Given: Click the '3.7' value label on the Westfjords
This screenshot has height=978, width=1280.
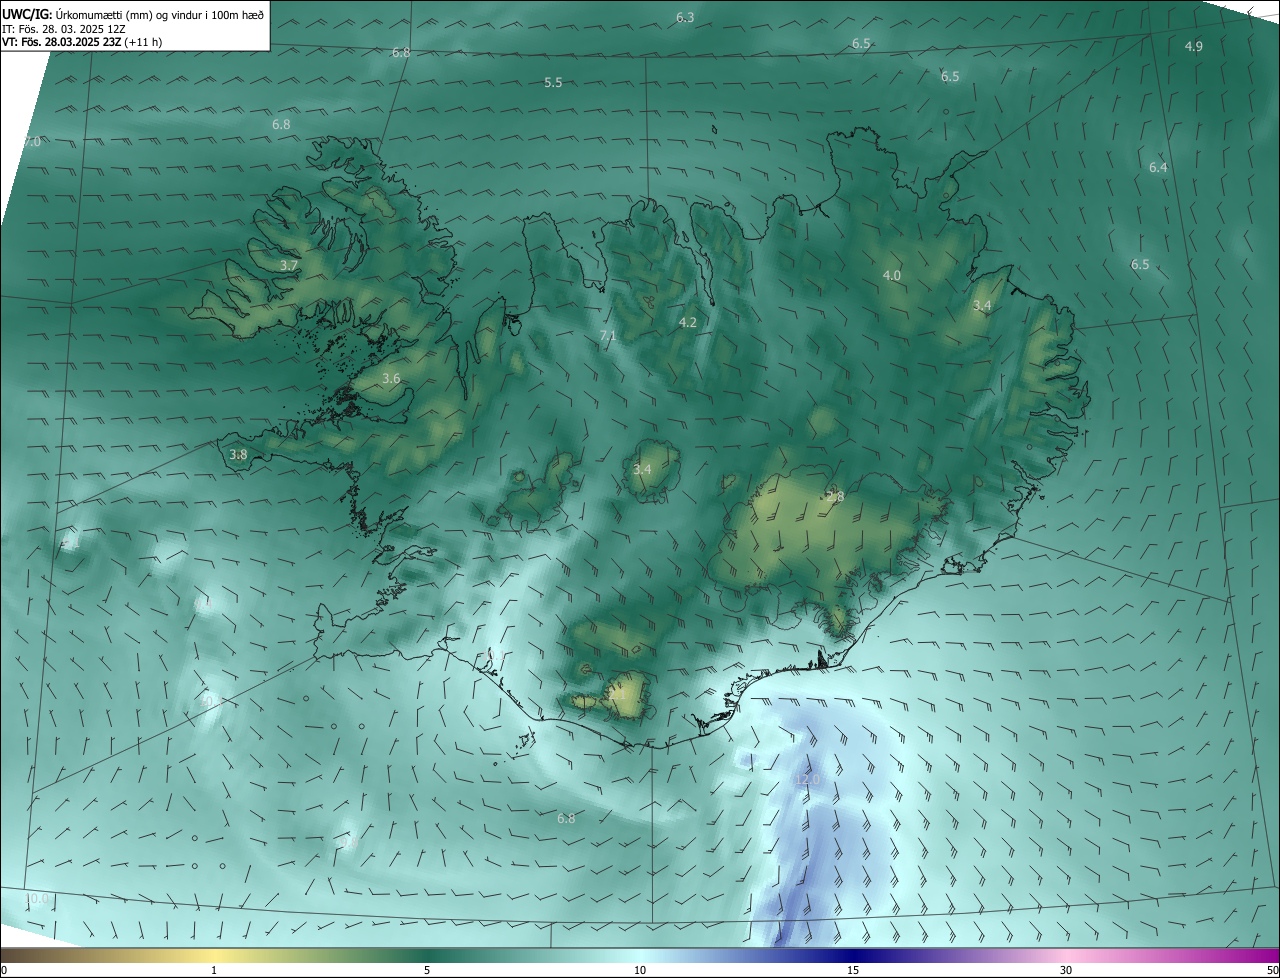Looking at the screenshot, I should [289, 266].
